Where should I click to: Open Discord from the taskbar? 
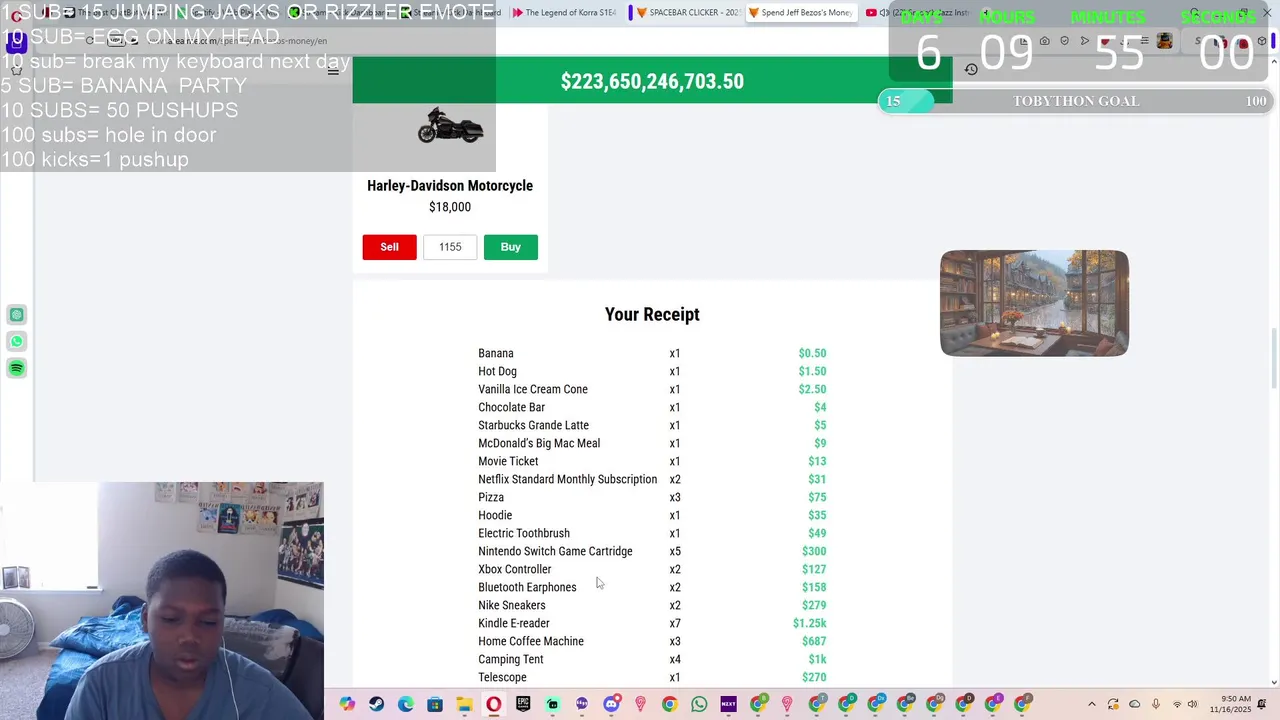point(611,704)
